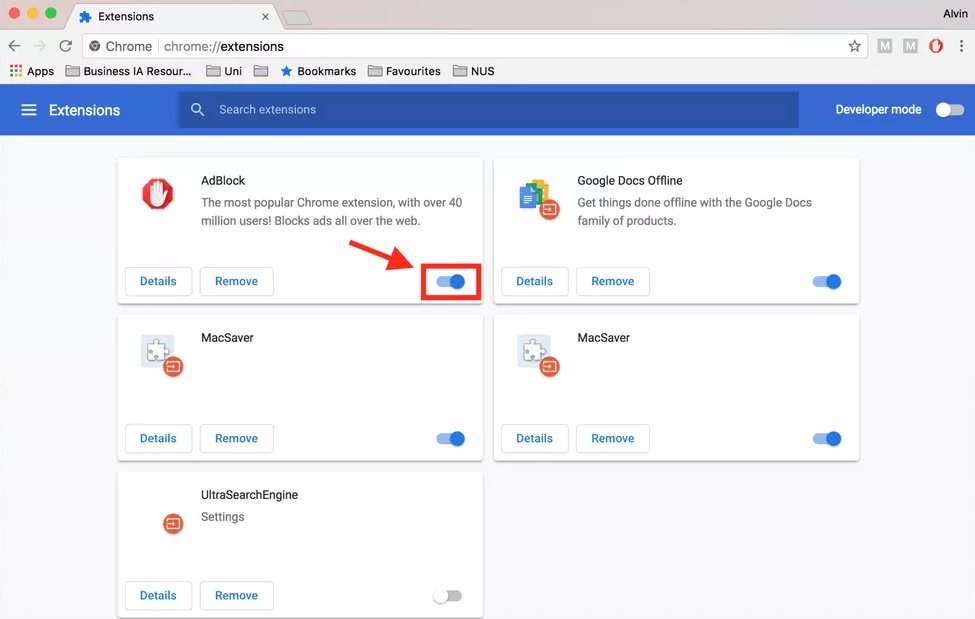Remove the AdBlock extension

click(x=236, y=281)
